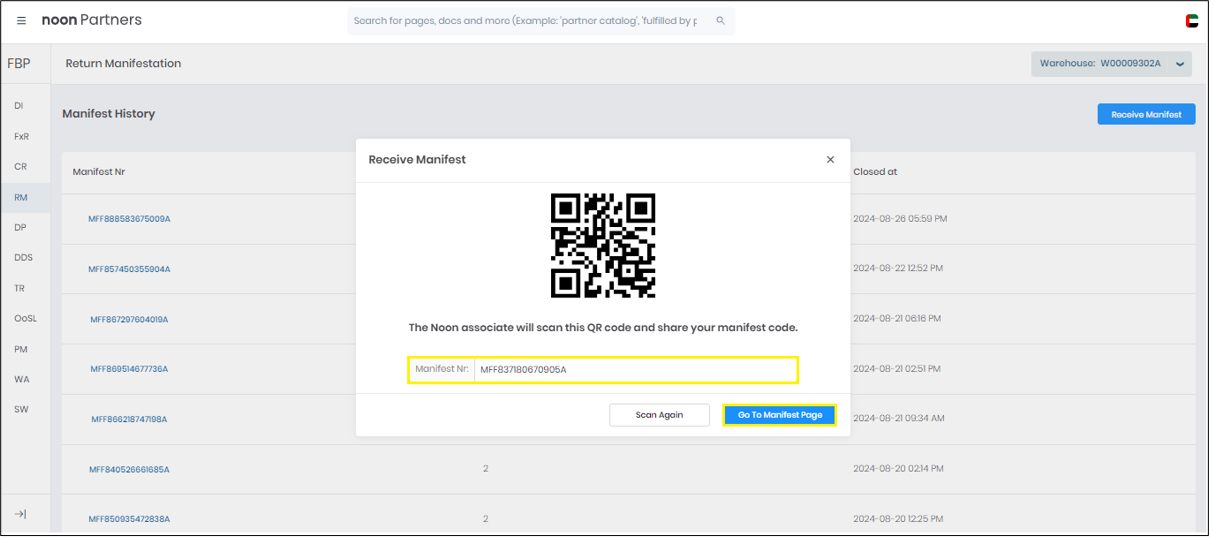1213x540 pixels.
Task: Select DP in the sidebar
Action: click(20, 227)
